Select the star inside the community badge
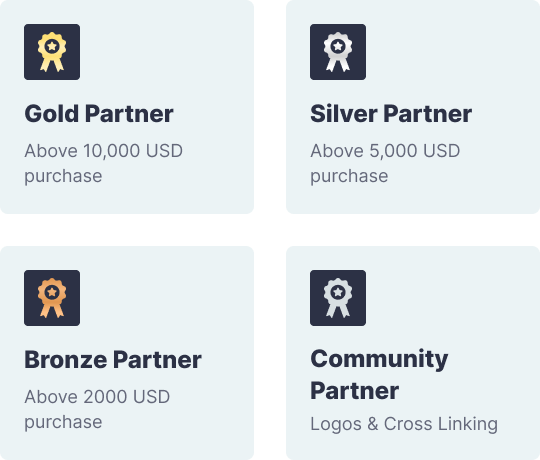This screenshot has width=540, height=460. click(338, 292)
